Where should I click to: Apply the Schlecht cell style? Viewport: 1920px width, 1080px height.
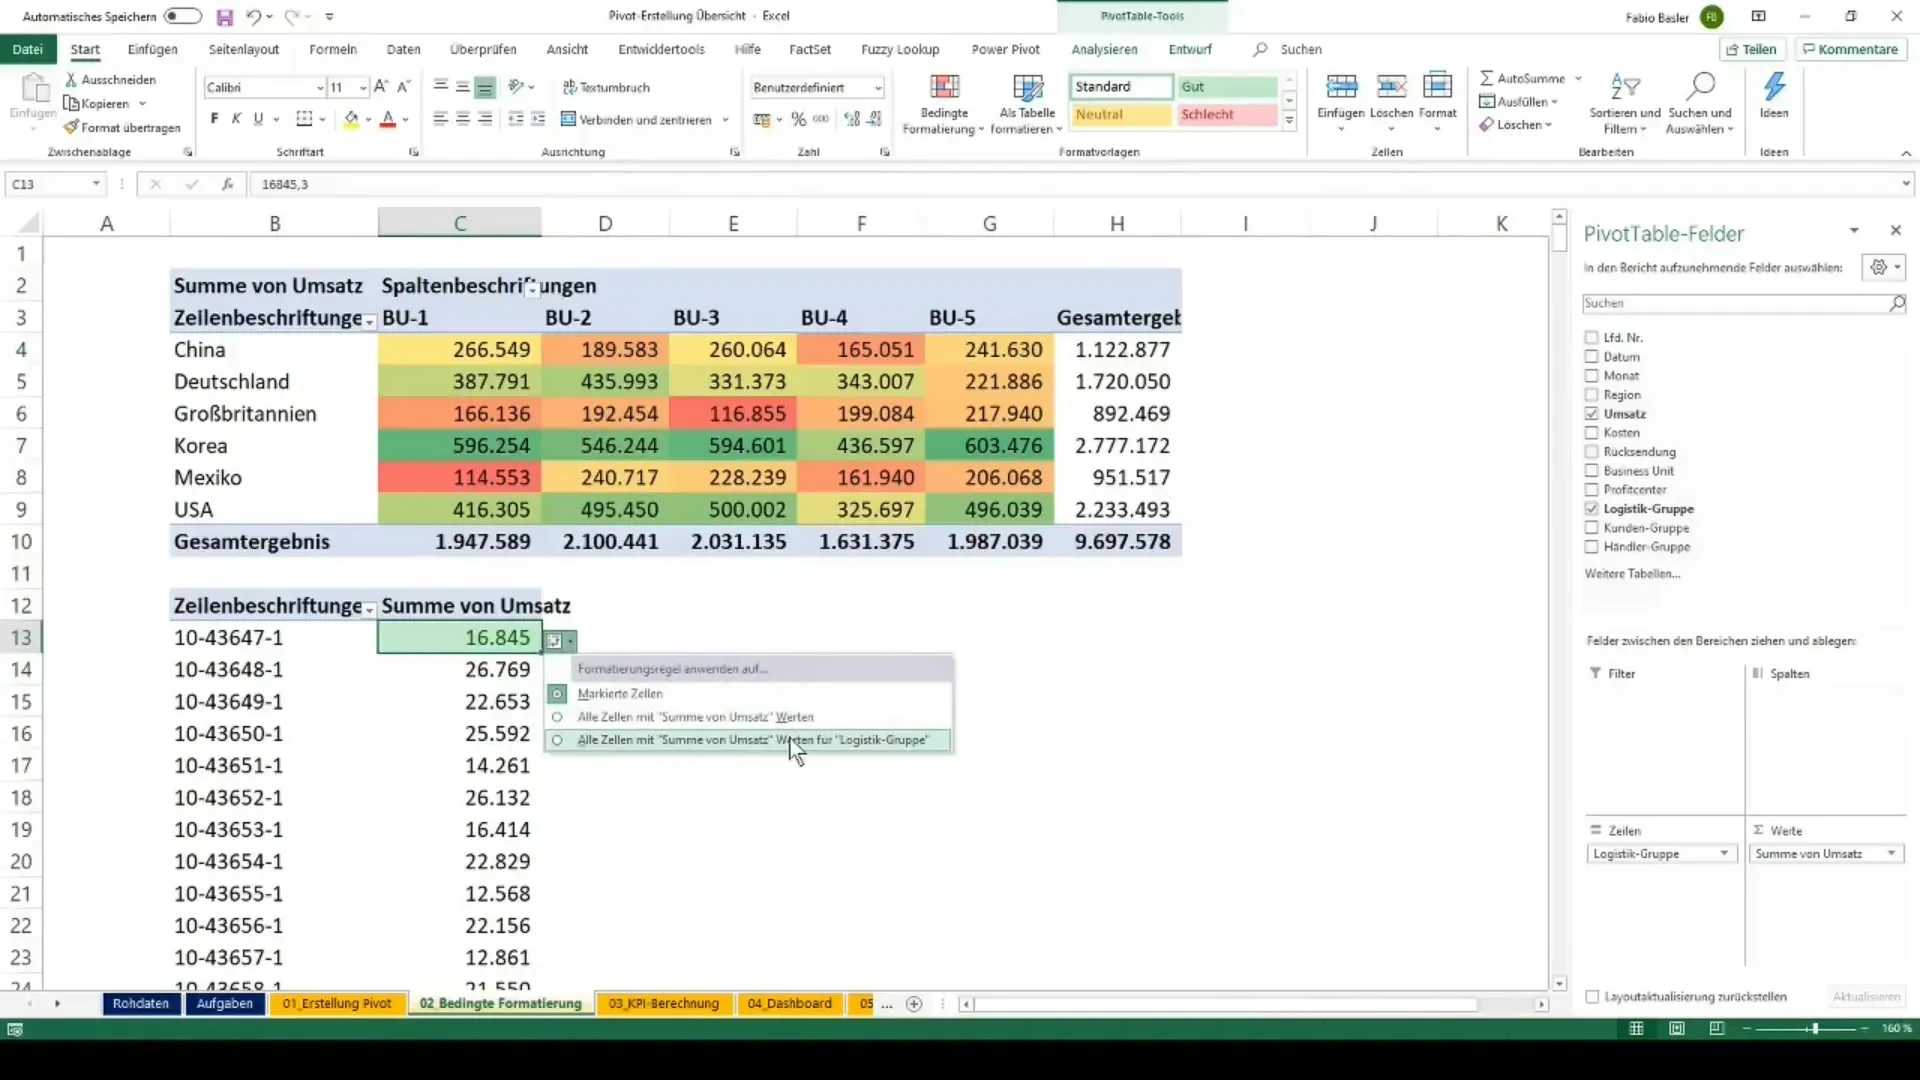coord(1226,115)
